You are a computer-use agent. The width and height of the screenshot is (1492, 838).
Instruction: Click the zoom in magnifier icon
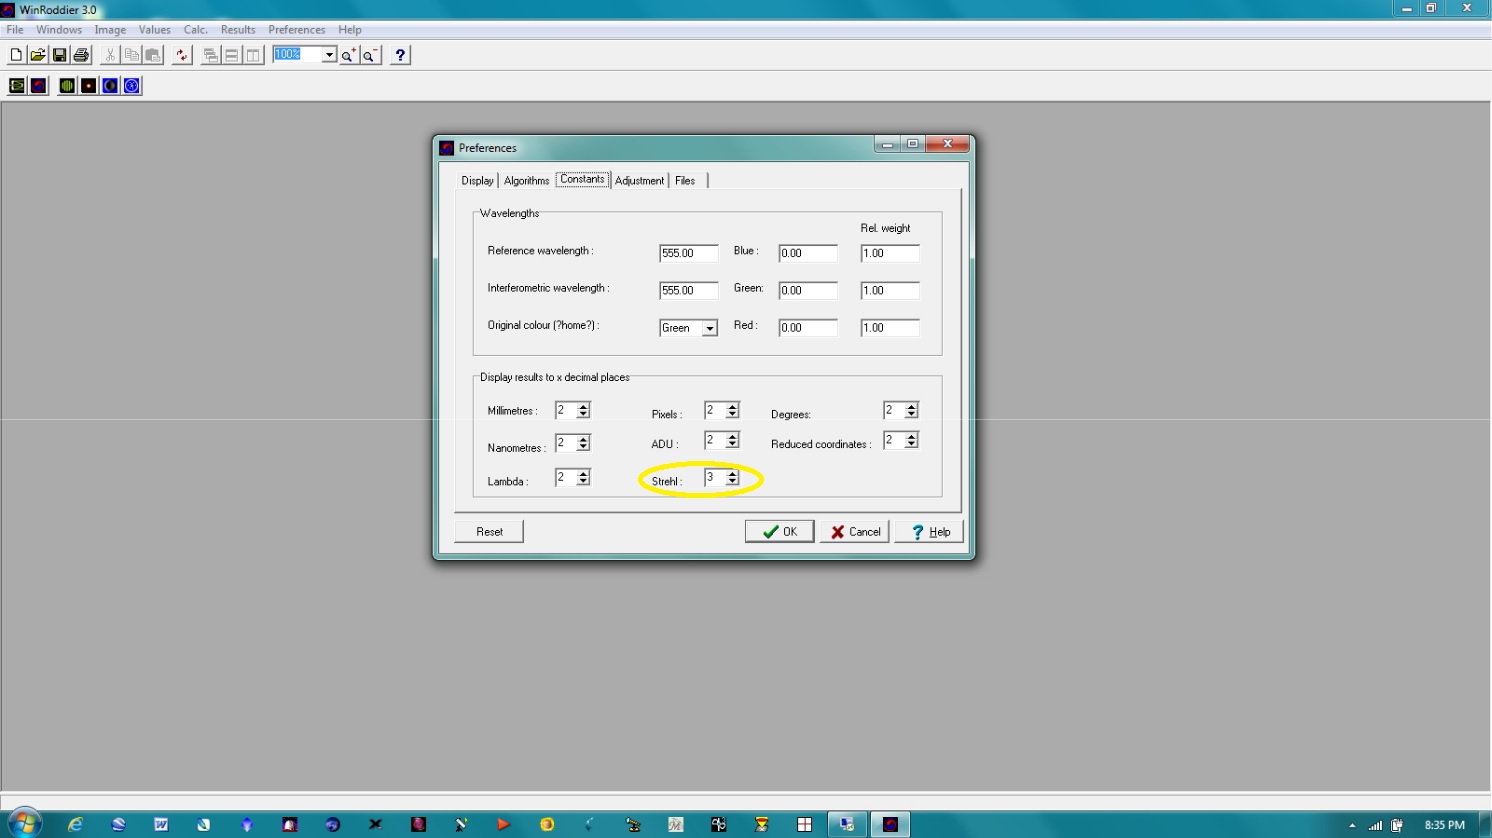pyautogui.click(x=348, y=55)
